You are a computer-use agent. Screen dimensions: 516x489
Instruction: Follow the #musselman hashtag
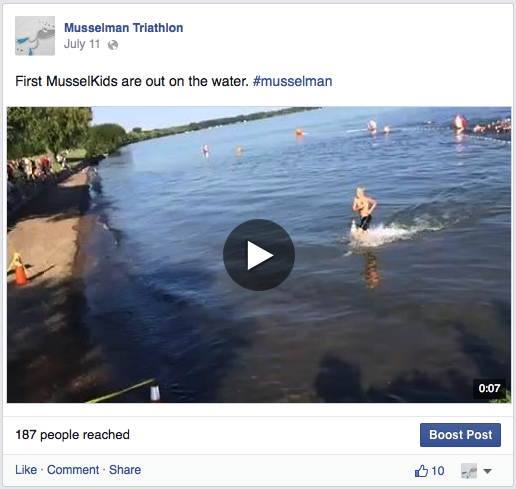[x=292, y=81]
